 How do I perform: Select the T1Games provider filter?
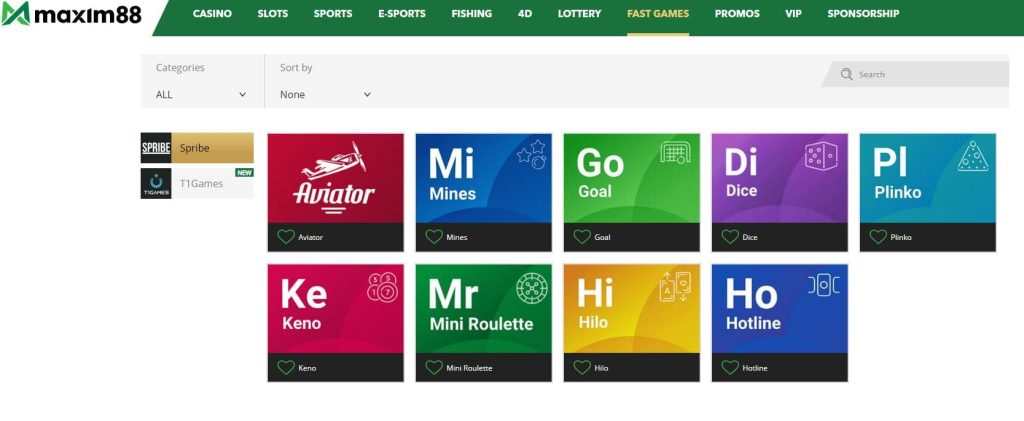197,183
